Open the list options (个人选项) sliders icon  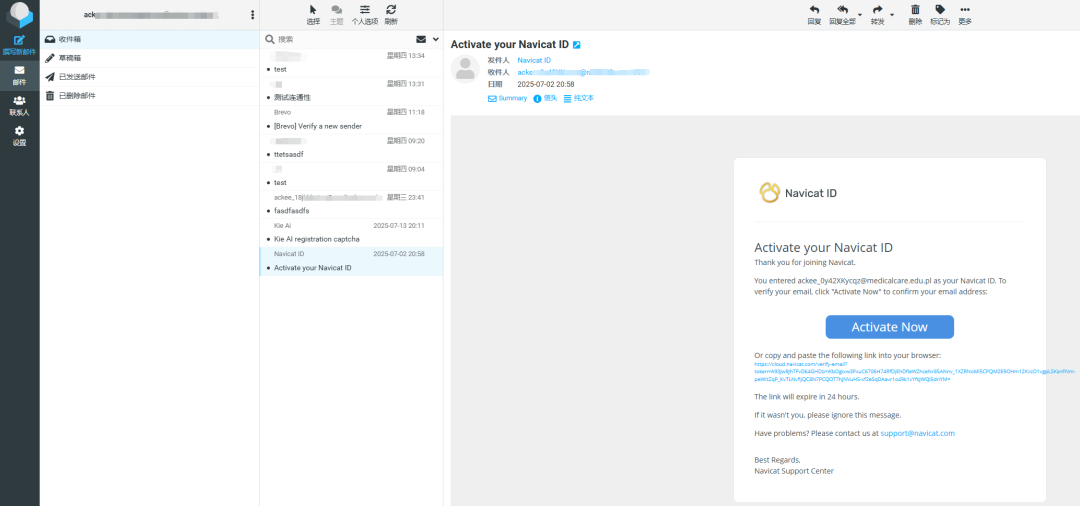tap(365, 10)
